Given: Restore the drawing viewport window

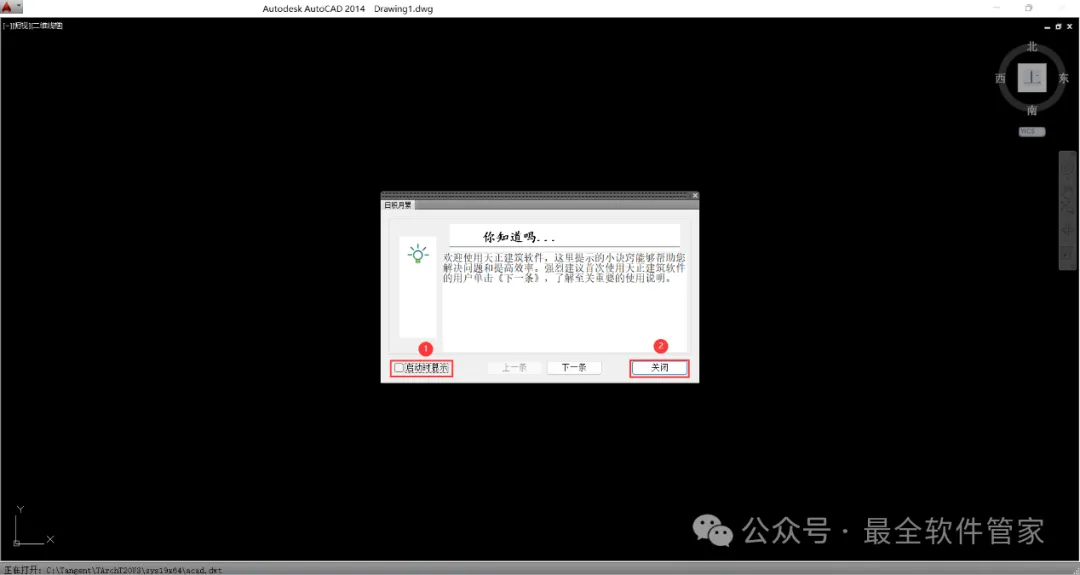Looking at the screenshot, I should 1058,27.
